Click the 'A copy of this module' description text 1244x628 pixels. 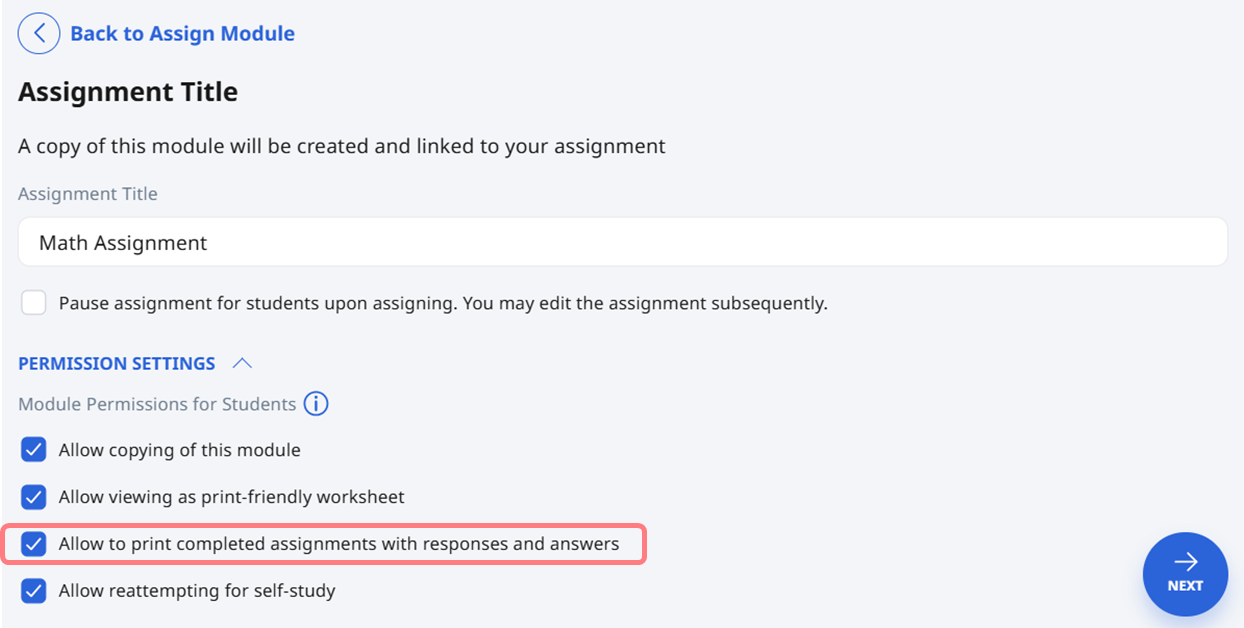pyautogui.click(x=342, y=146)
